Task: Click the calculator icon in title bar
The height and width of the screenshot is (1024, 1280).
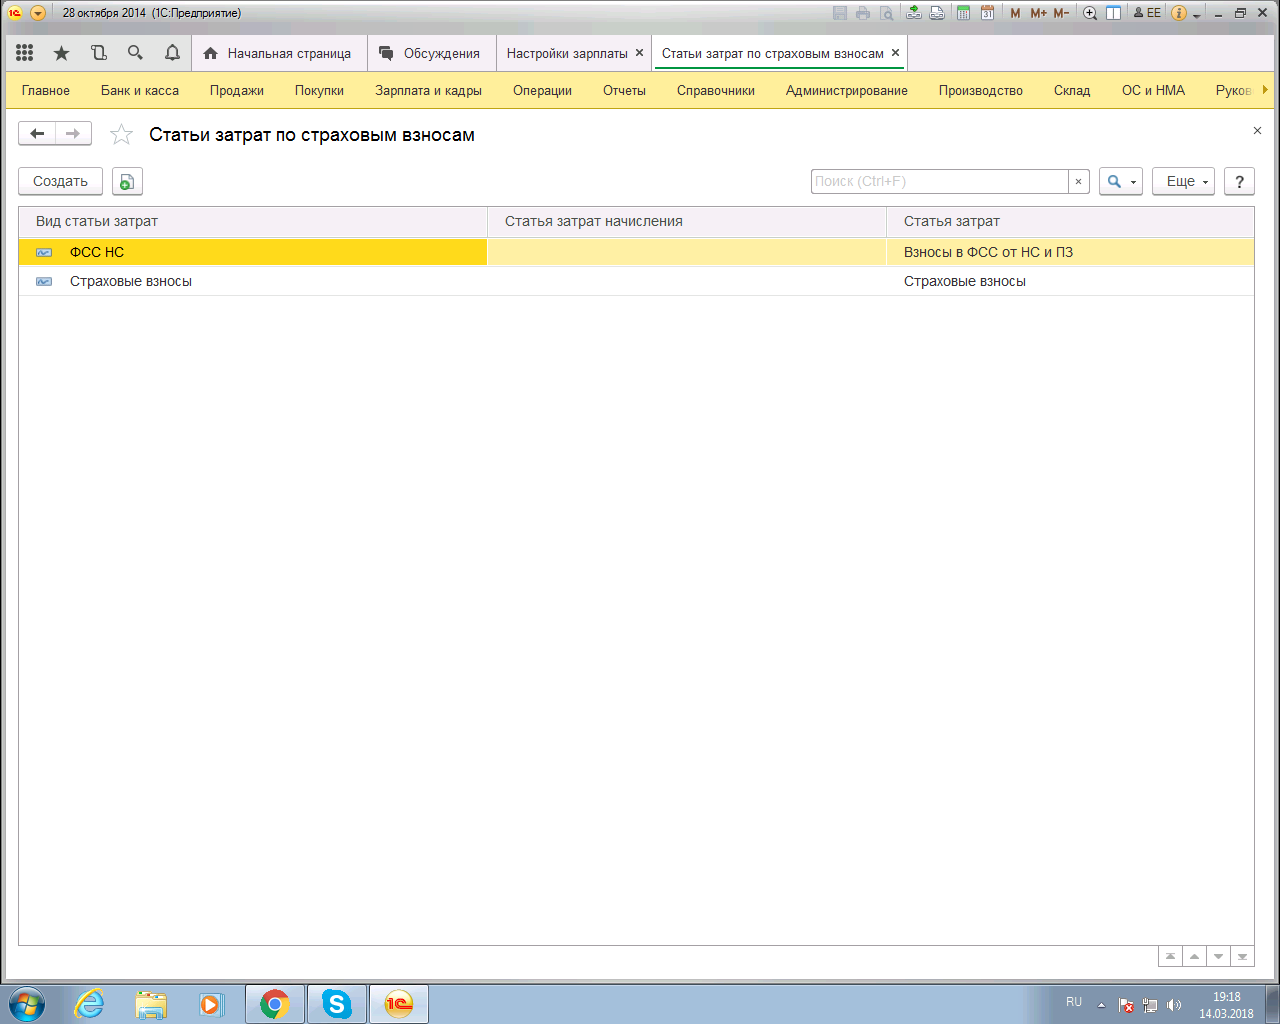Action: pyautogui.click(x=963, y=13)
